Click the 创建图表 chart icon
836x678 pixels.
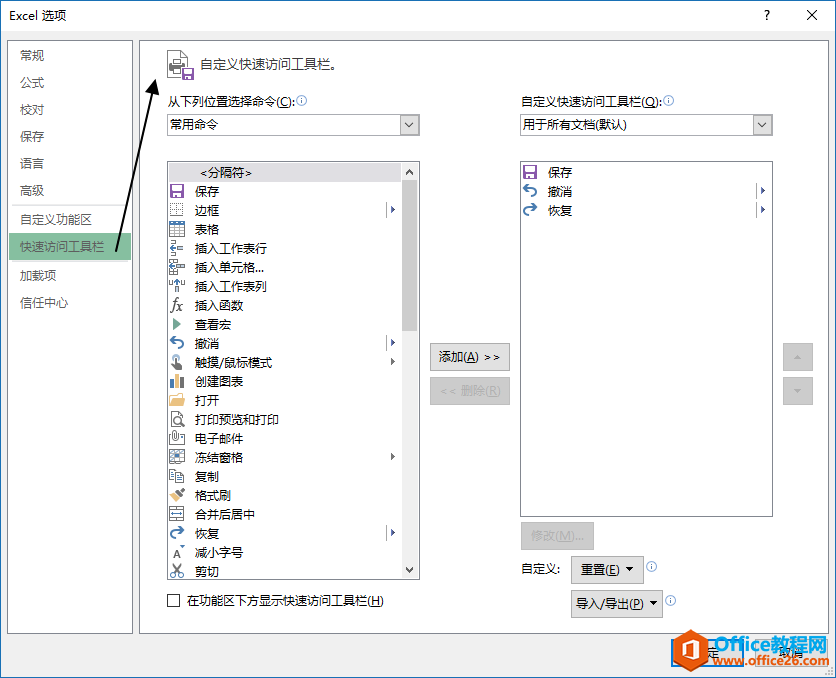[177, 381]
